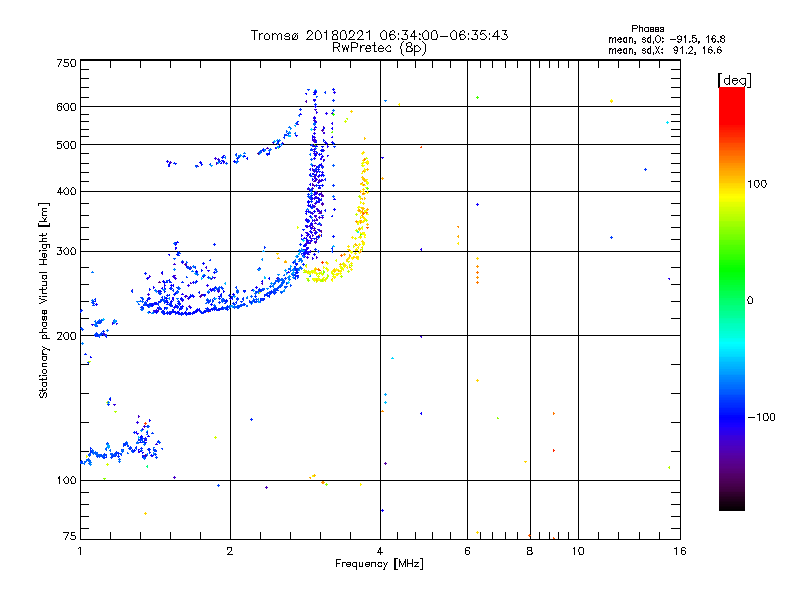Click the x-axis label '16'
Viewport: 800px width, 600px height.
[x=680, y=551]
